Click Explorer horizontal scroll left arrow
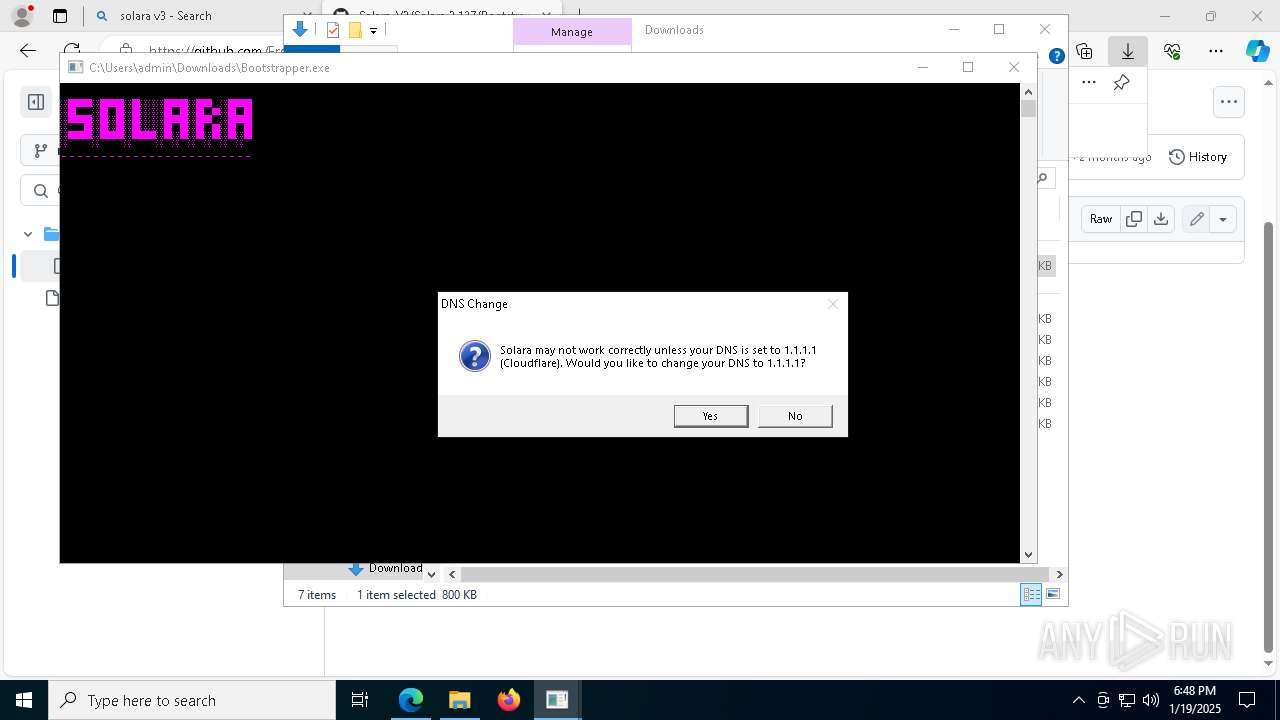1280x720 pixels. click(452, 574)
